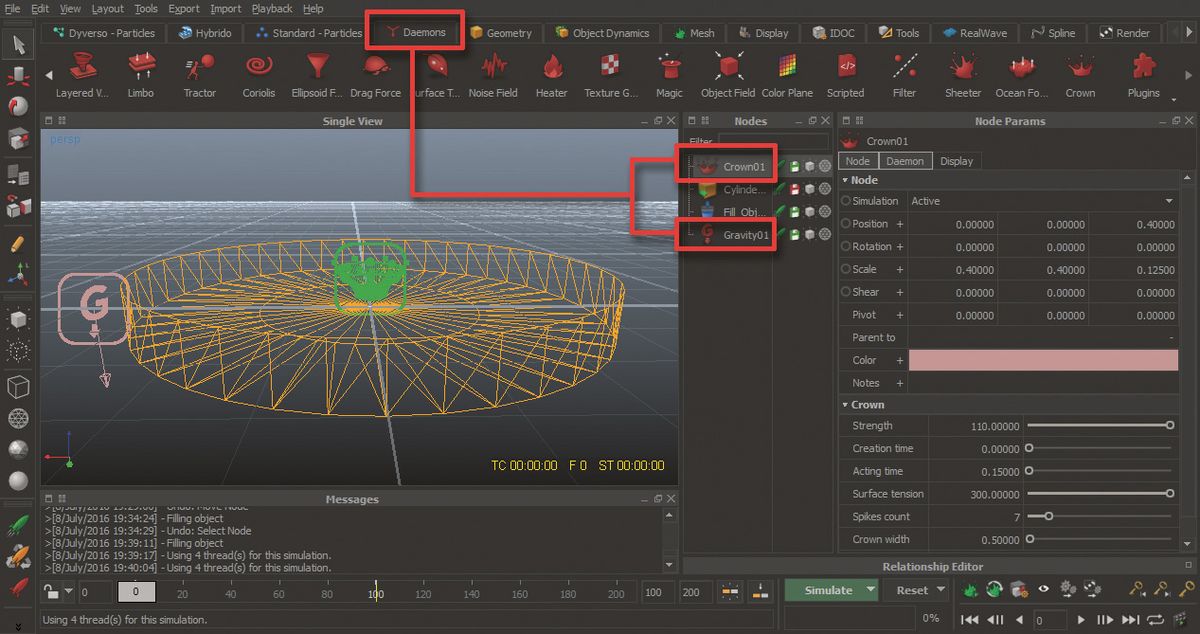Toggle the eye icon in the bottom toolbar
Image resolution: width=1200 pixels, height=634 pixels.
pyautogui.click(x=1043, y=589)
